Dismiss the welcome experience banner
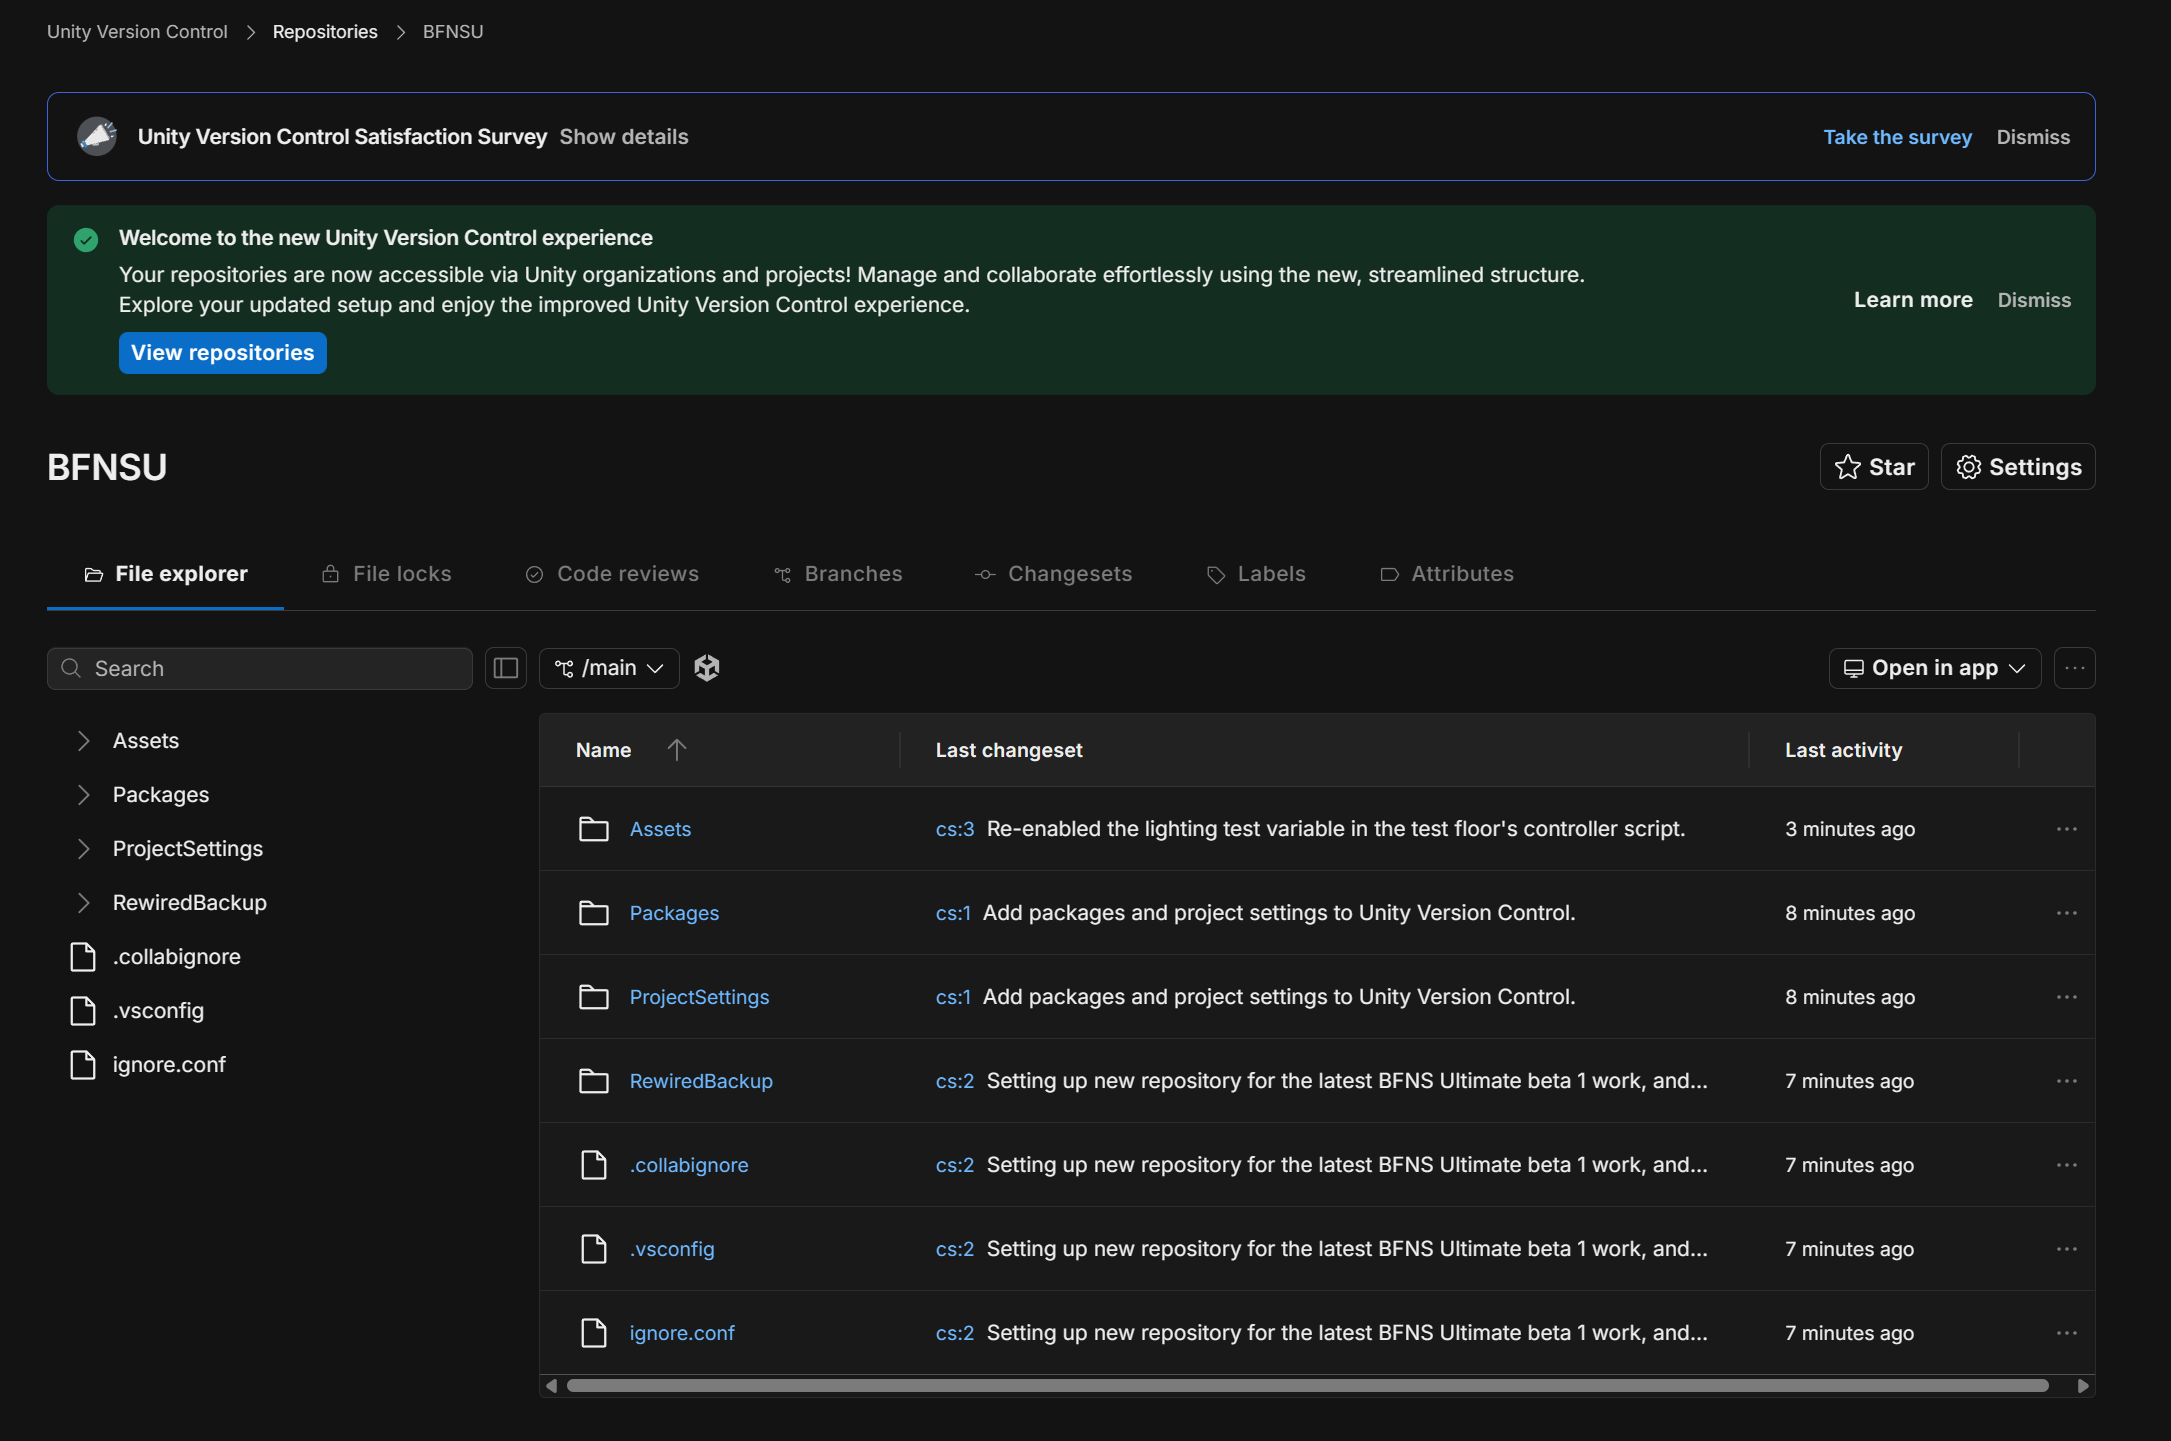The width and height of the screenshot is (2171, 1441). coord(2033,300)
